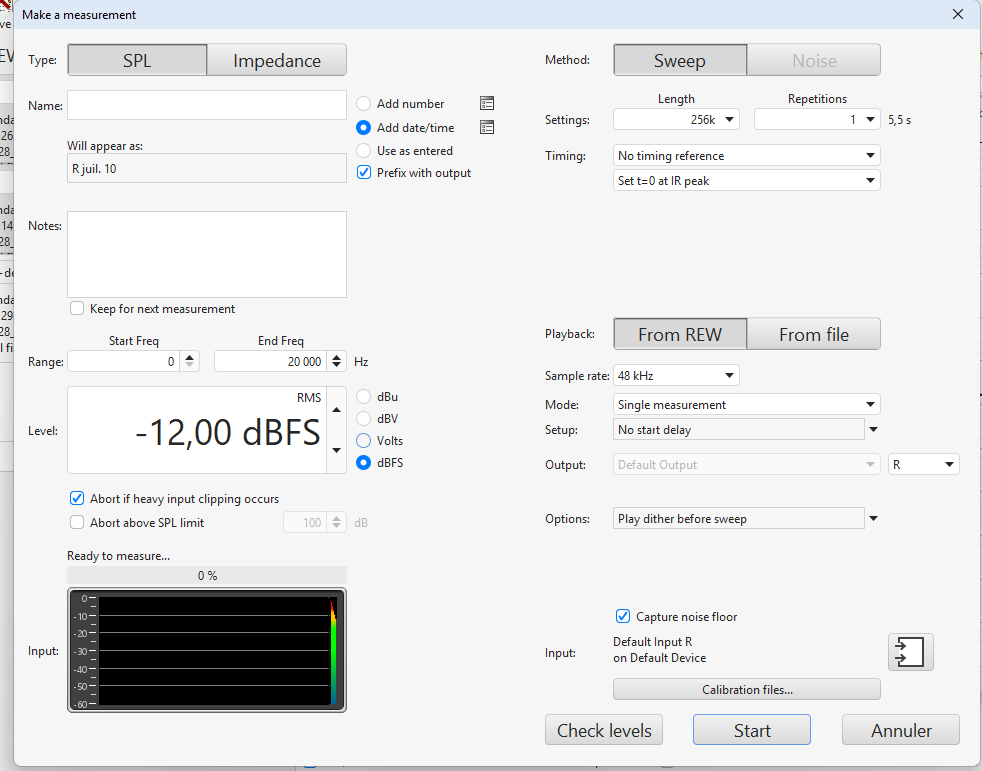The height and width of the screenshot is (771, 982).
Task: Open the Add number settings icon
Action: pyautogui.click(x=487, y=103)
